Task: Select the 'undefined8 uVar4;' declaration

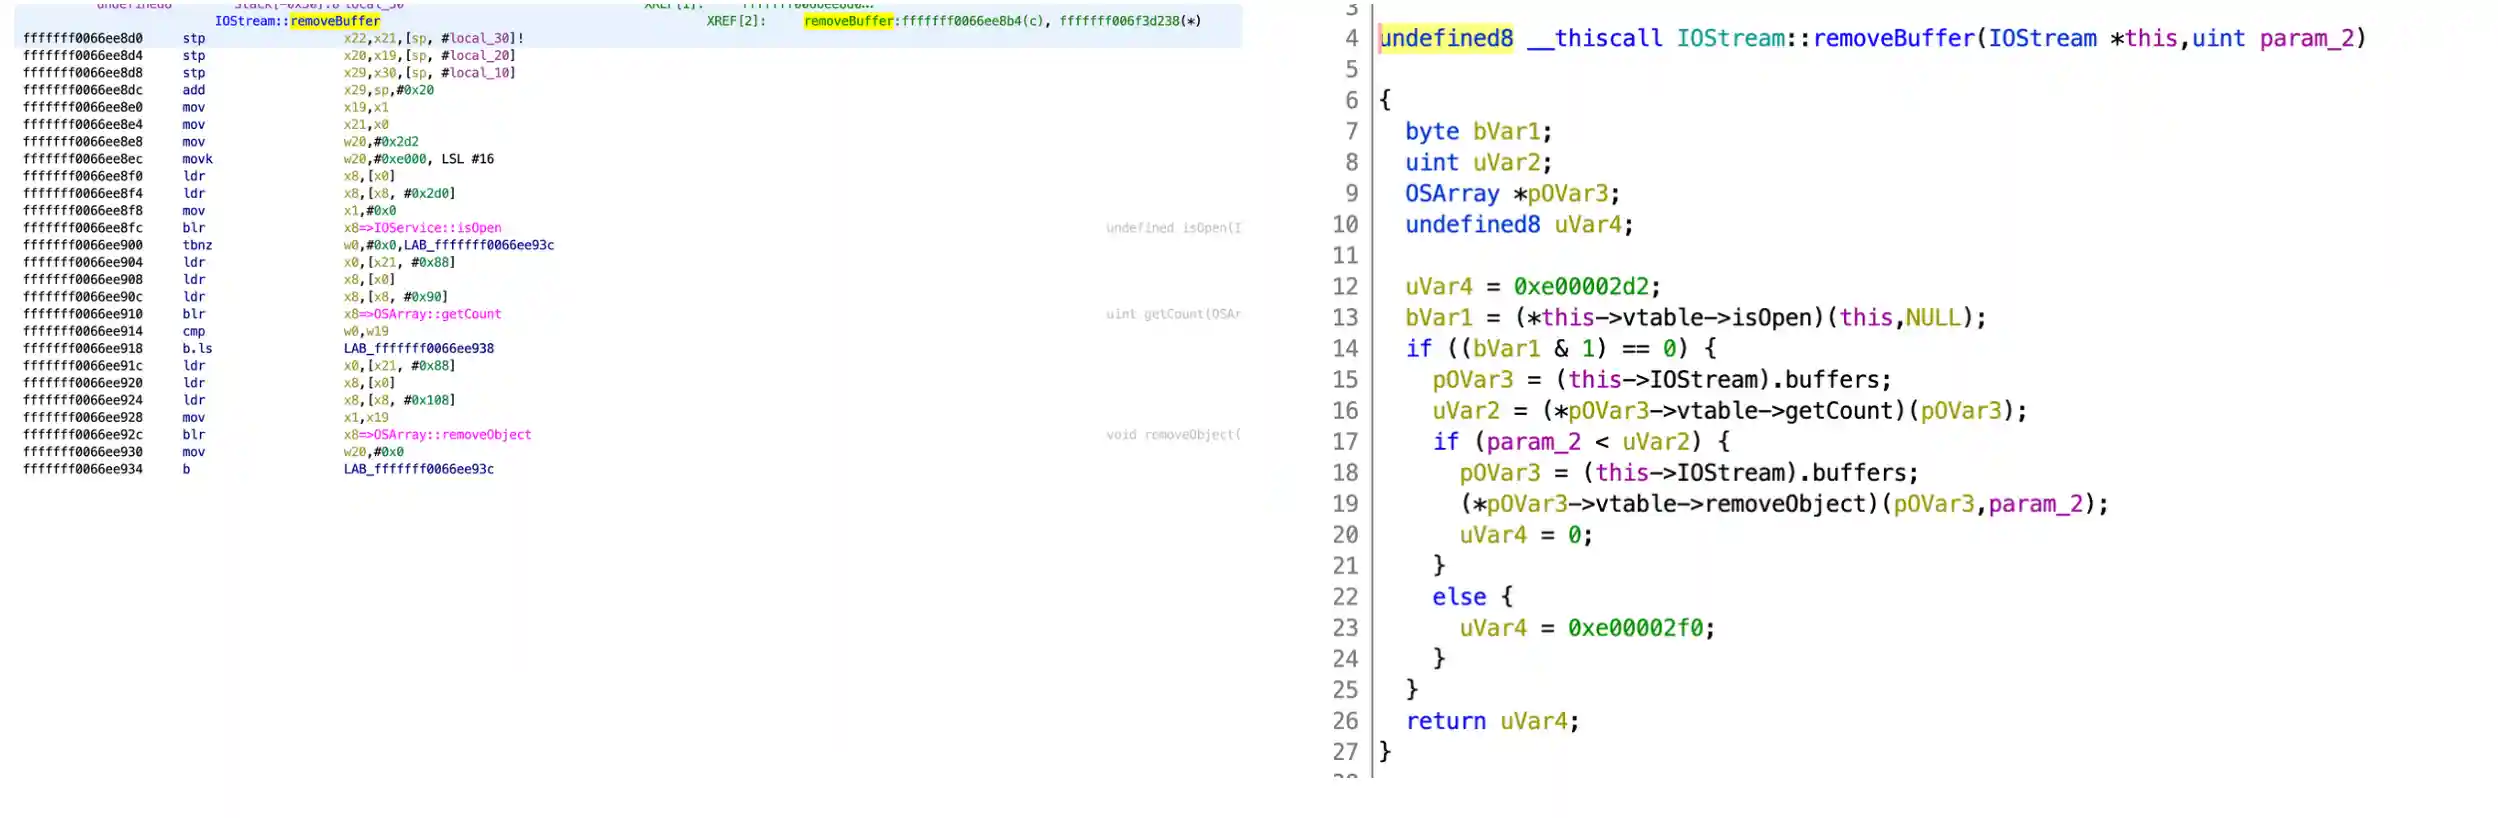Action: click(1519, 224)
